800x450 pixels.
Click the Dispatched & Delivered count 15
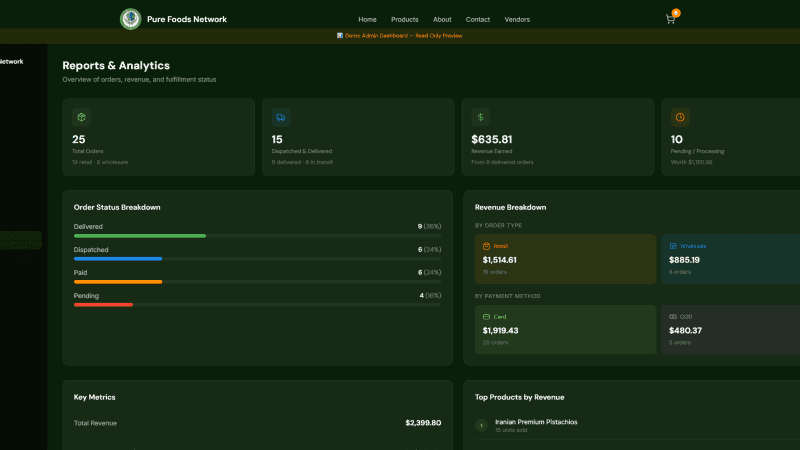click(x=277, y=139)
